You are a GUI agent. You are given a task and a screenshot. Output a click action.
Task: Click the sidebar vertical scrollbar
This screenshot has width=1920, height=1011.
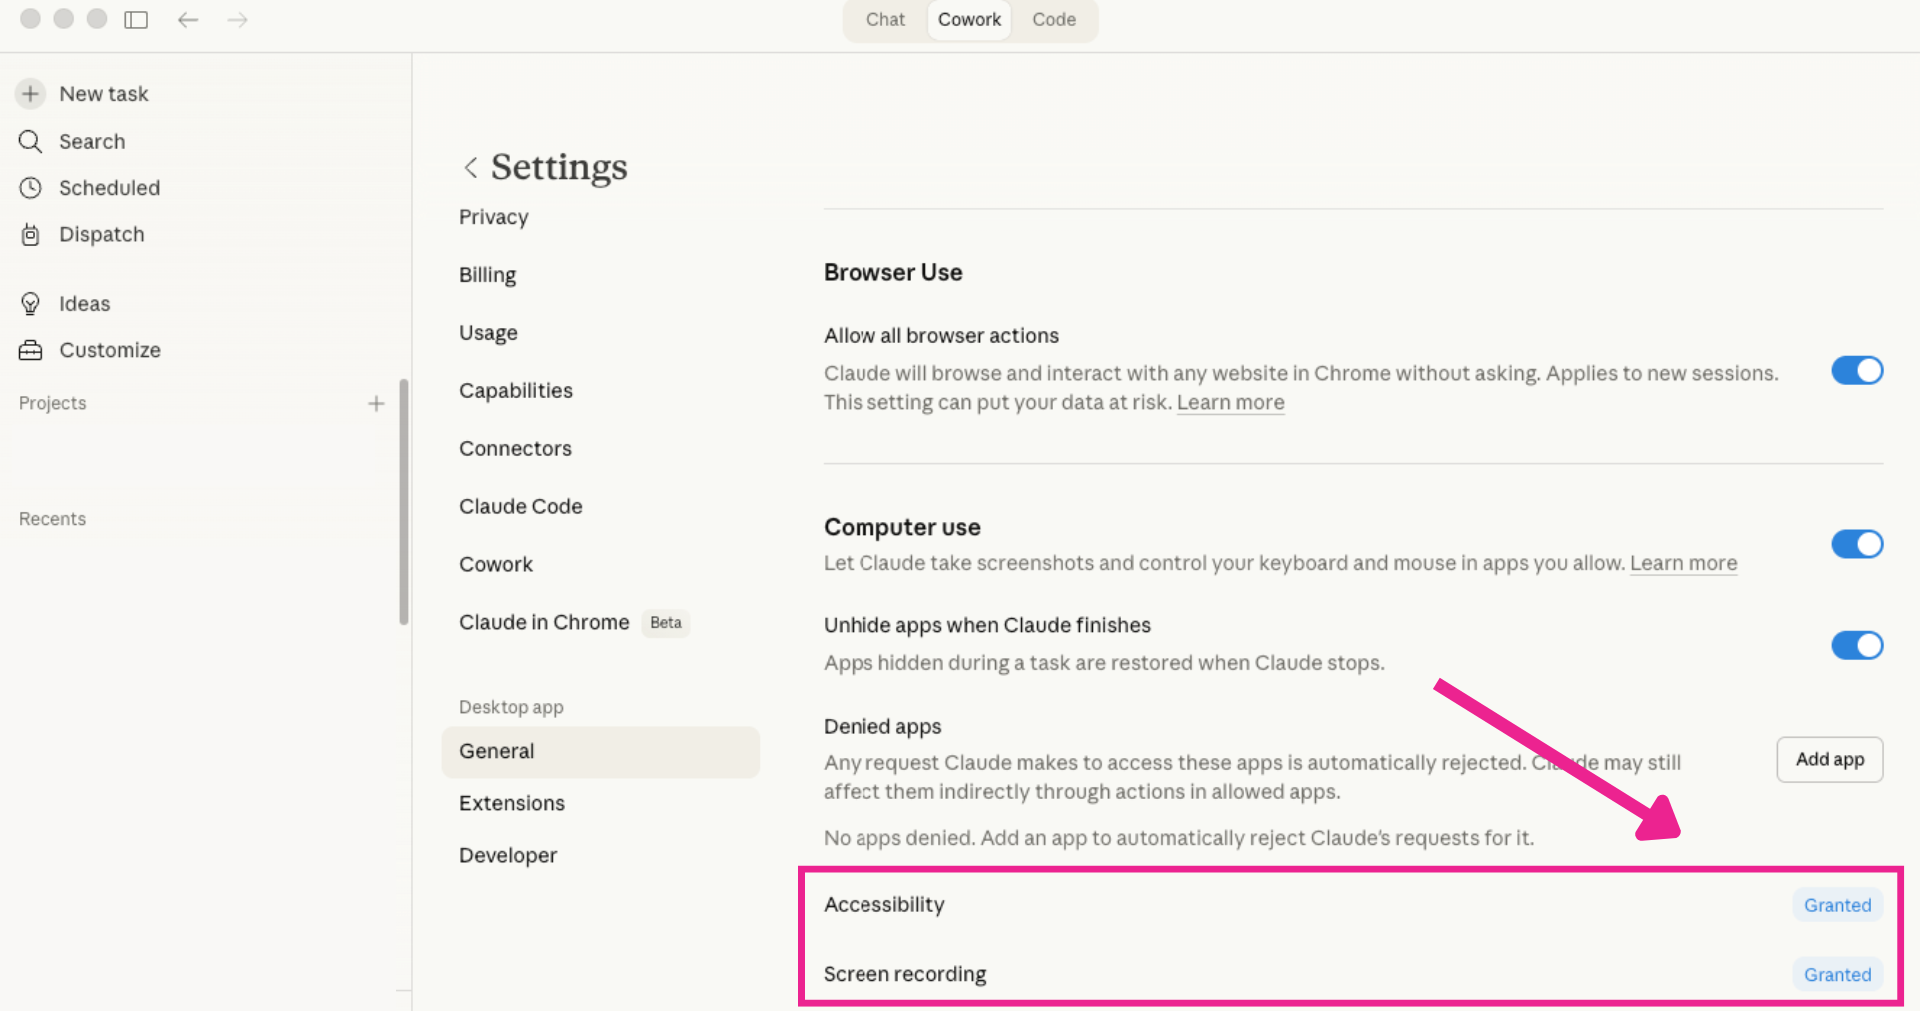pyautogui.click(x=404, y=500)
